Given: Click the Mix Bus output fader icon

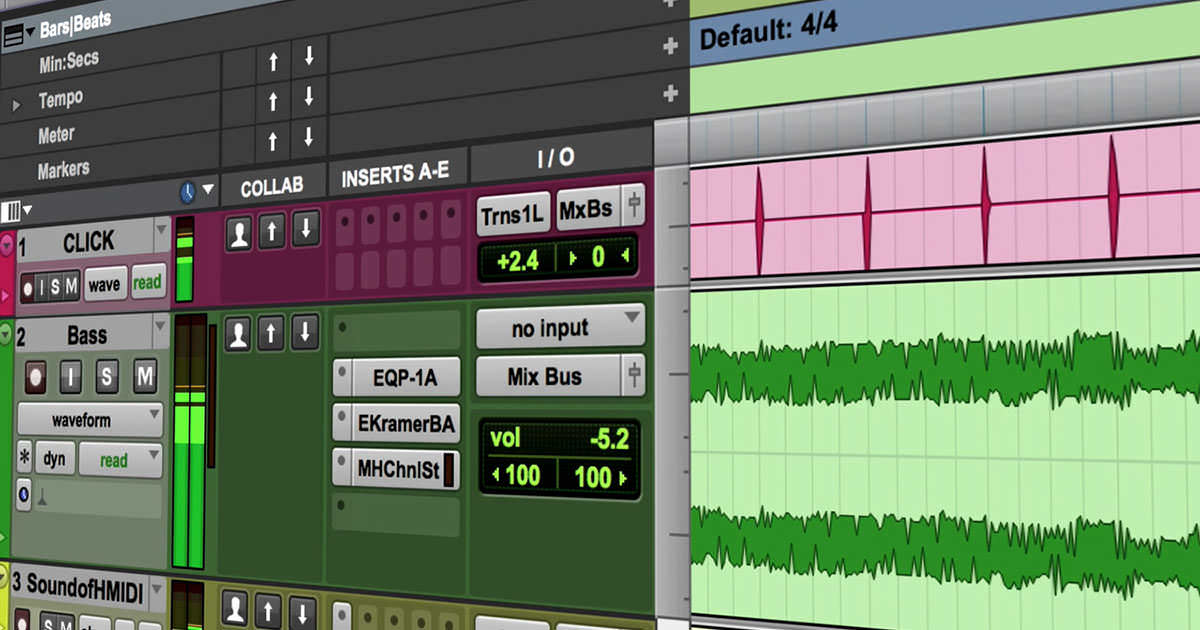Looking at the screenshot, I should coord(632,377).
